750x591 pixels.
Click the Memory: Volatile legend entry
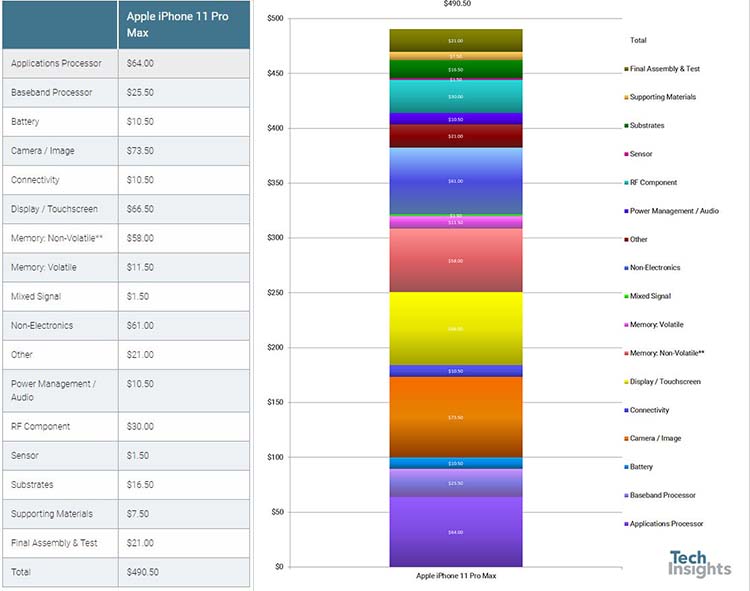pos(654,325)
